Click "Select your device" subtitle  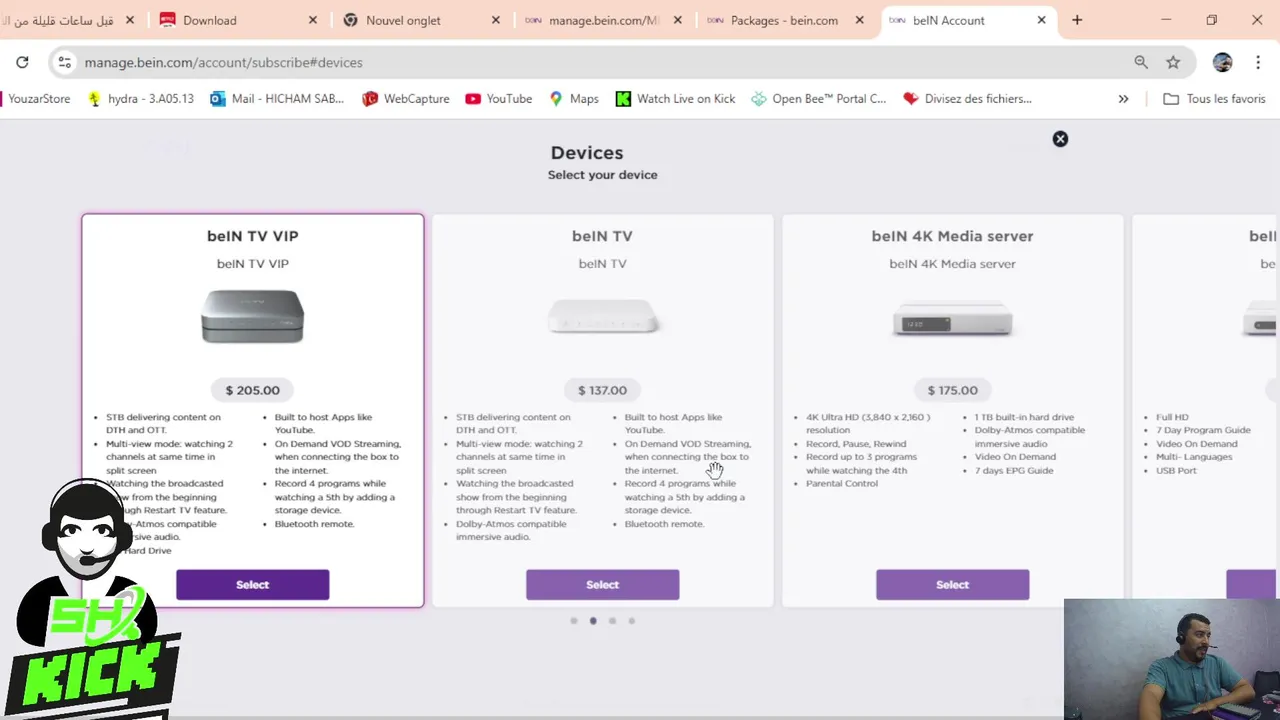602,175
